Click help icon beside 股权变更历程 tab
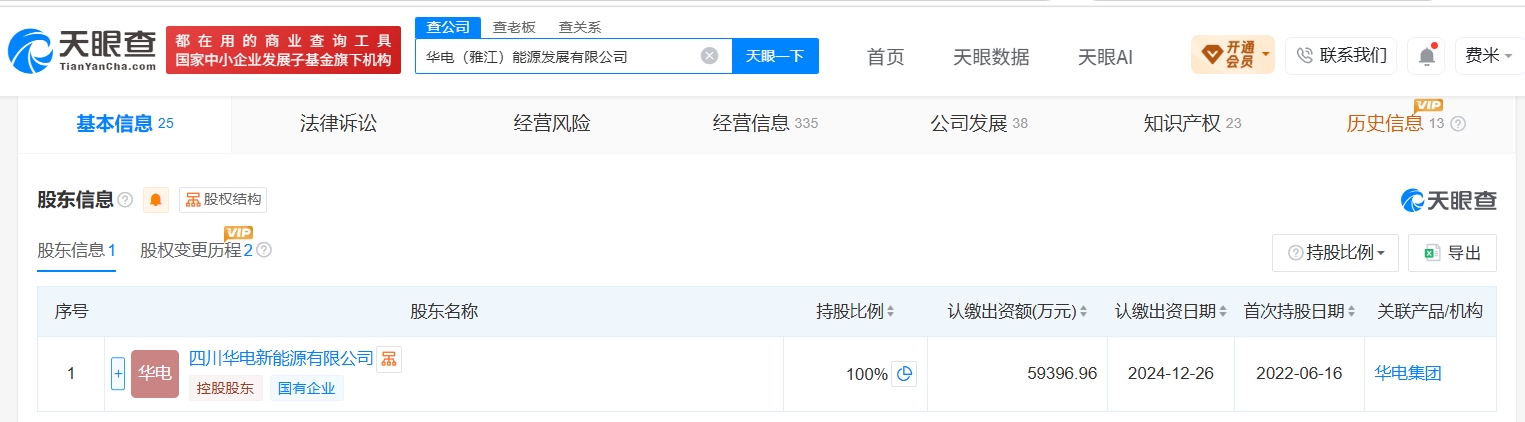 (x=264, y=250)
